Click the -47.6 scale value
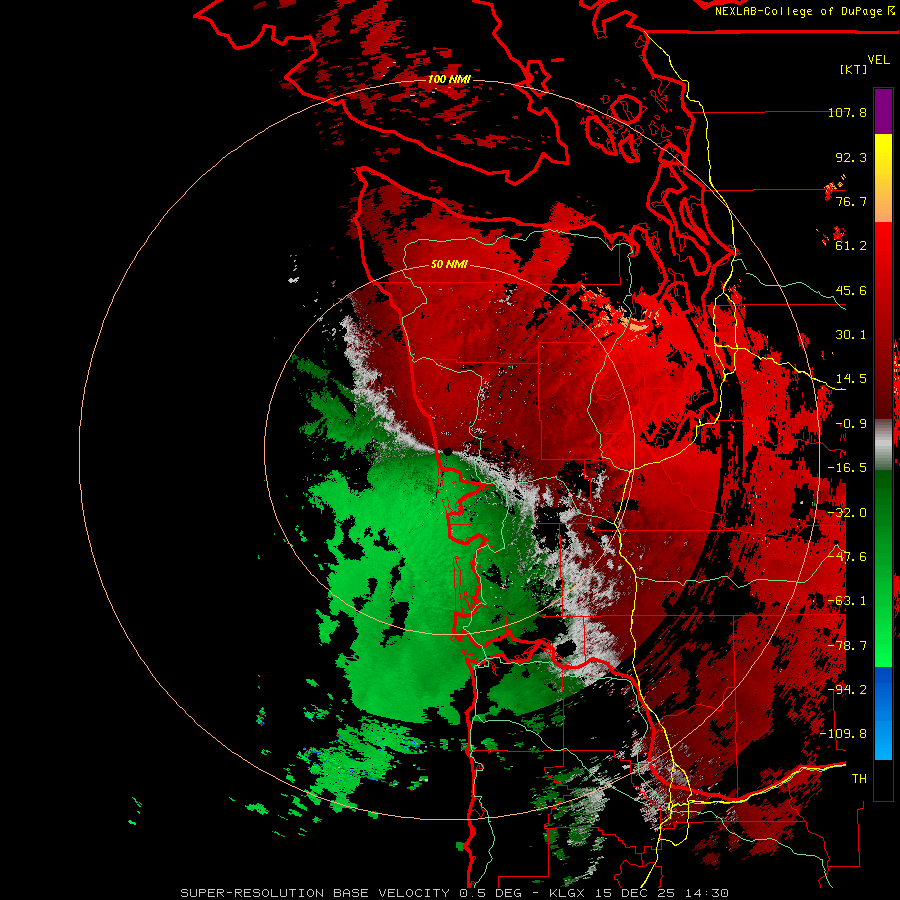This screenshot has height=900, width=900. pos(847,557)
